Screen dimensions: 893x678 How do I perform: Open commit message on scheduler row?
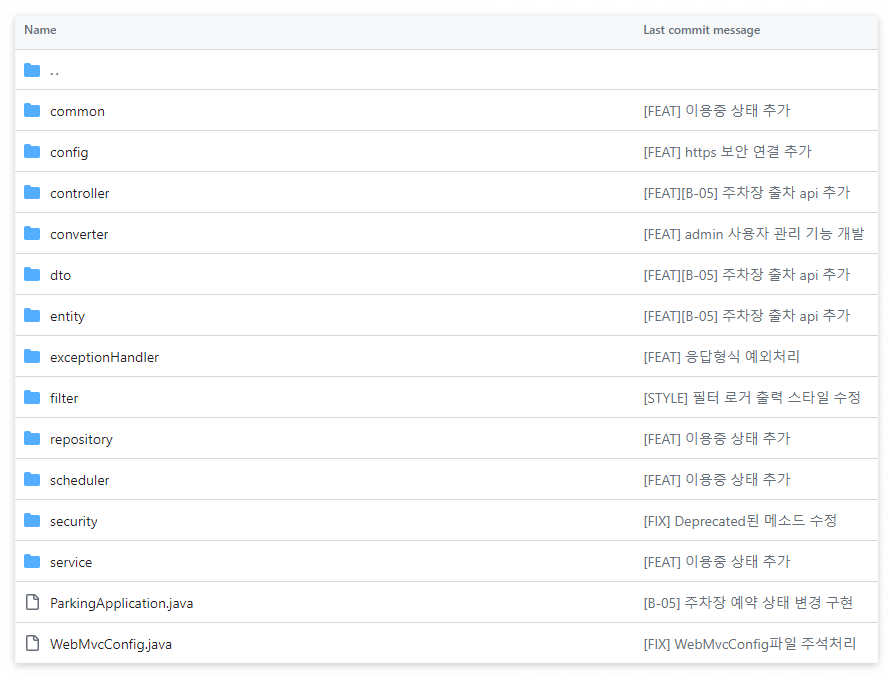[717, 480]
